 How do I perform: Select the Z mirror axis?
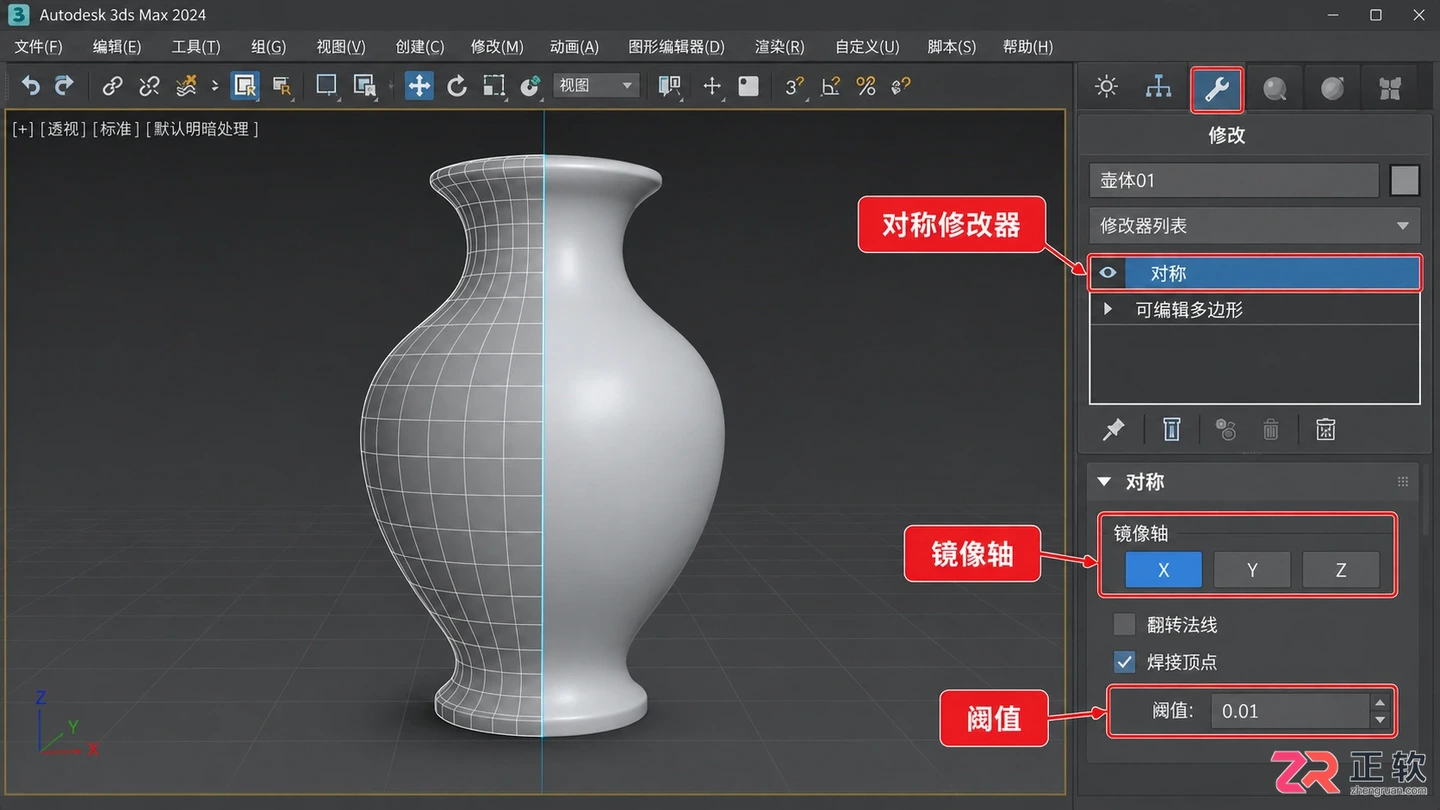tap(1341, 570)
